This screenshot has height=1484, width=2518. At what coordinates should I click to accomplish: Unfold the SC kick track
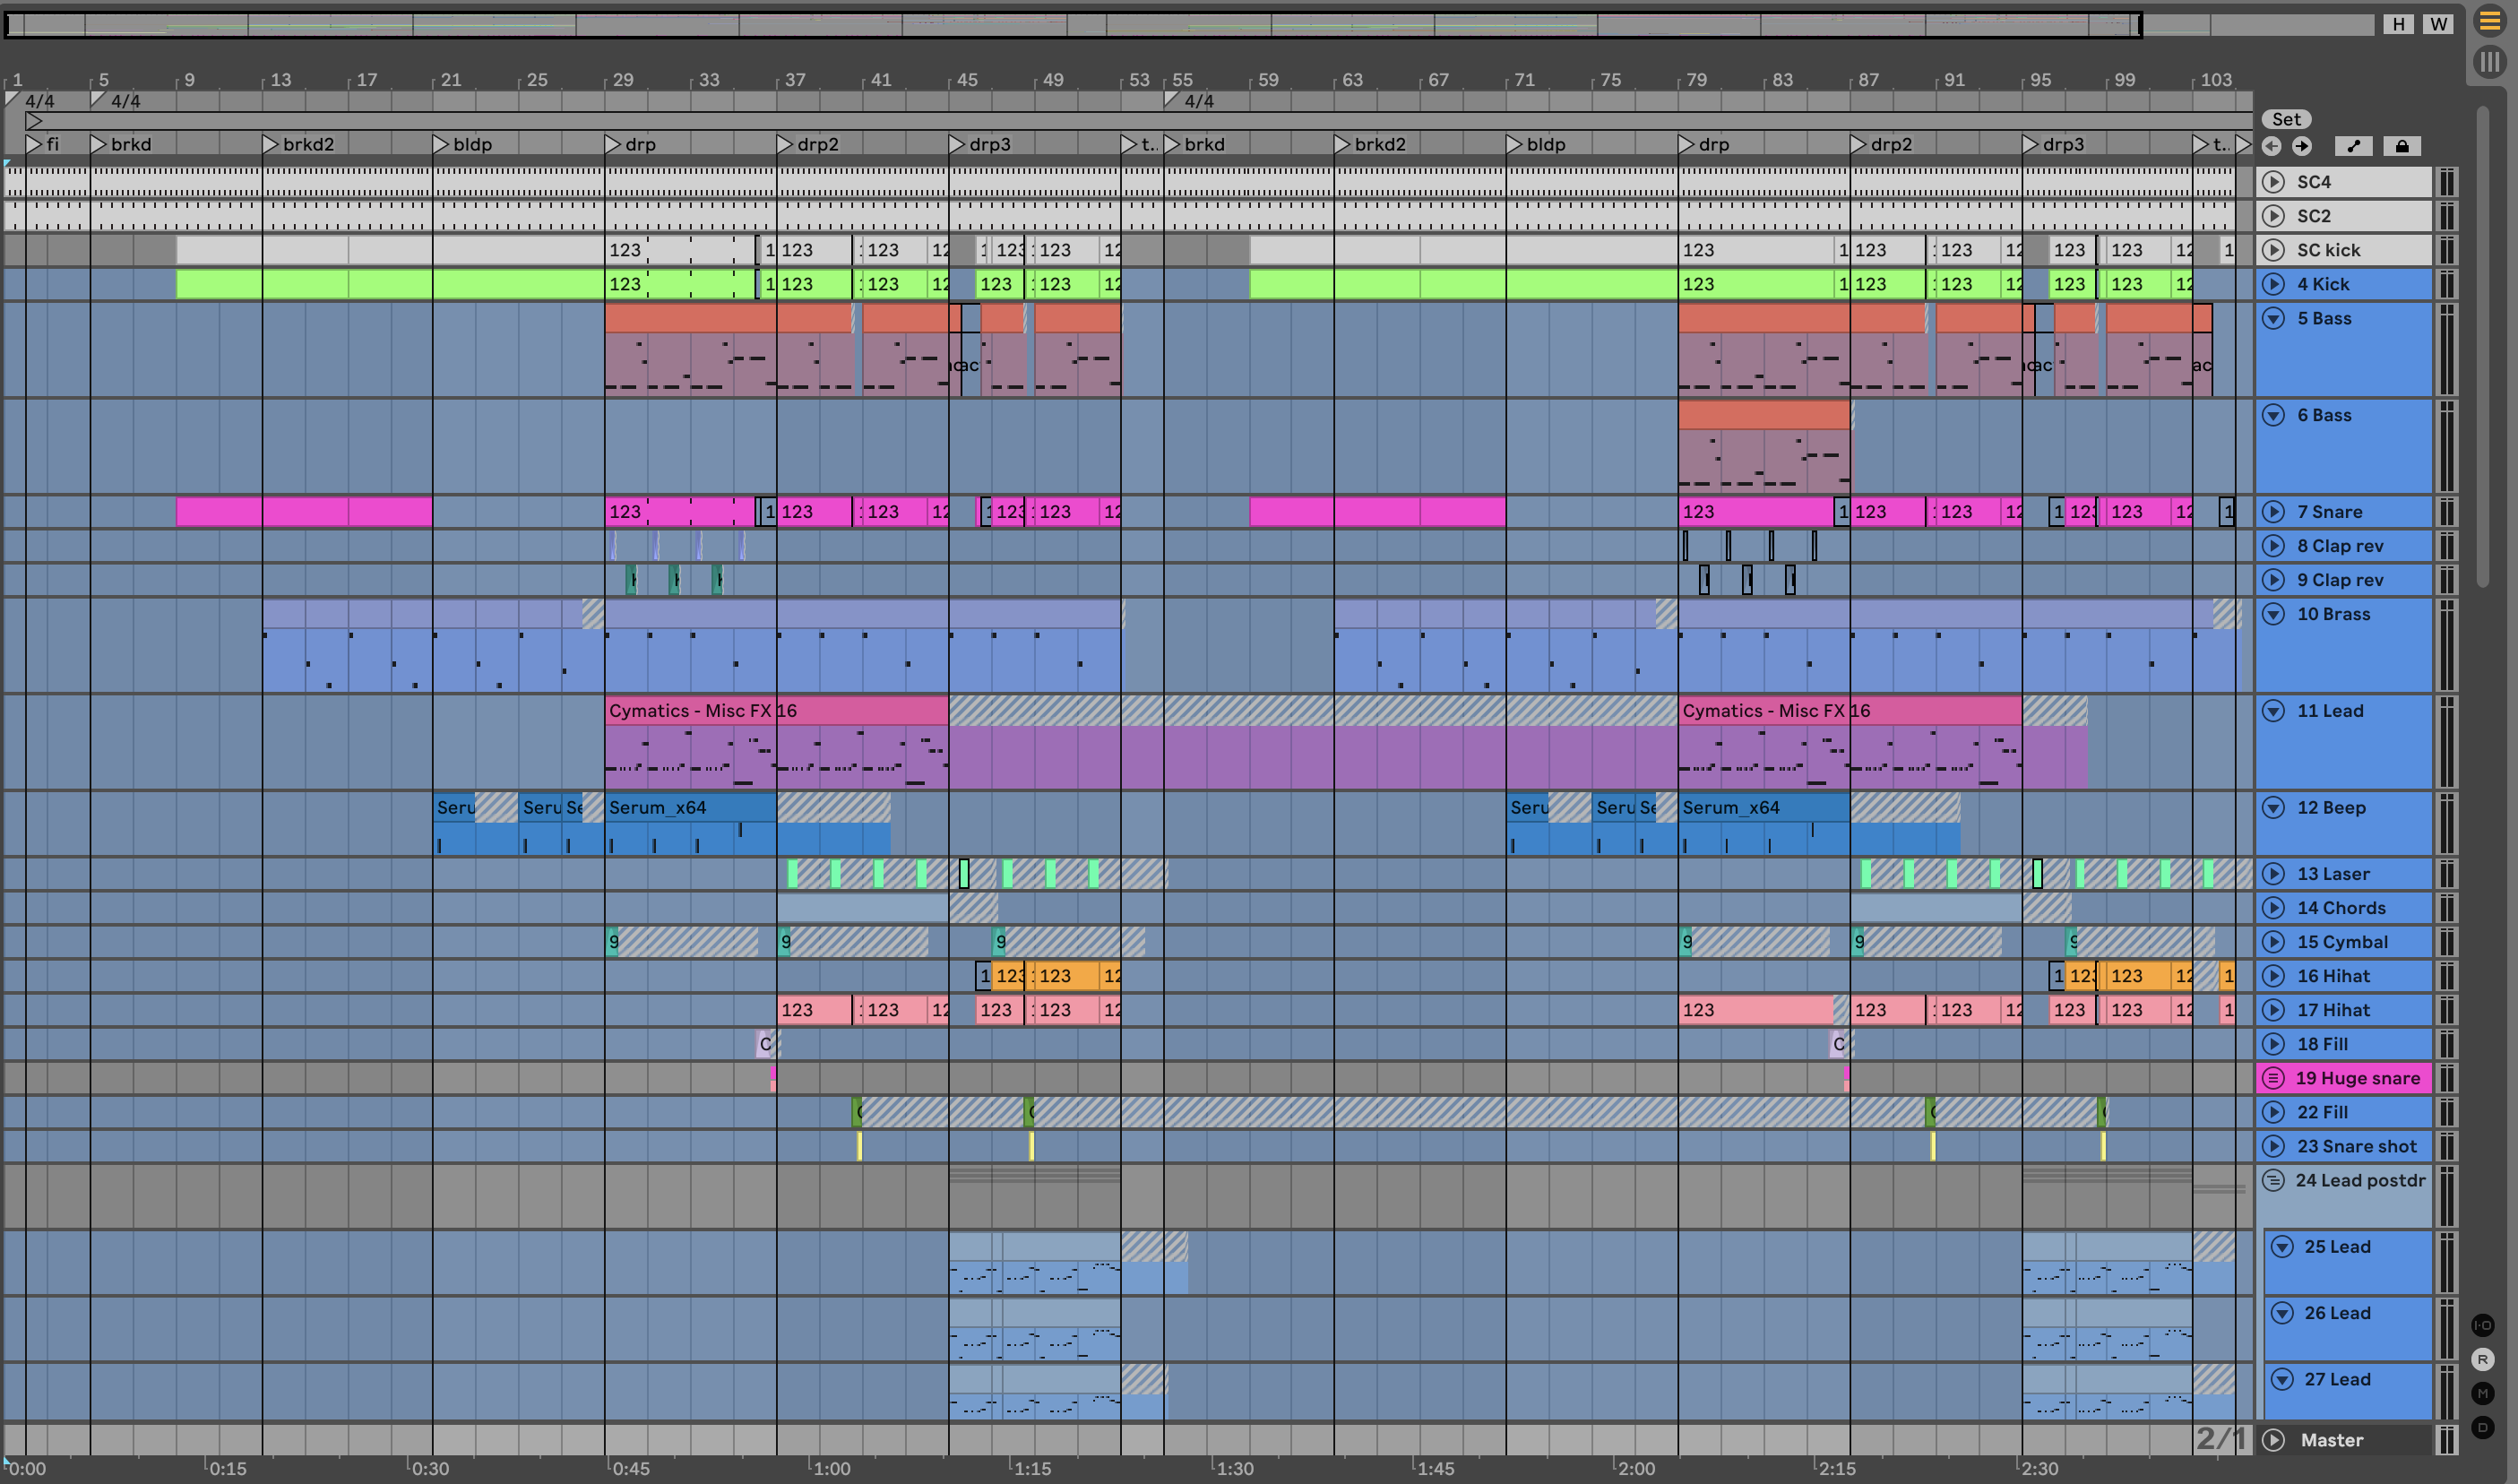(2273, 250)
